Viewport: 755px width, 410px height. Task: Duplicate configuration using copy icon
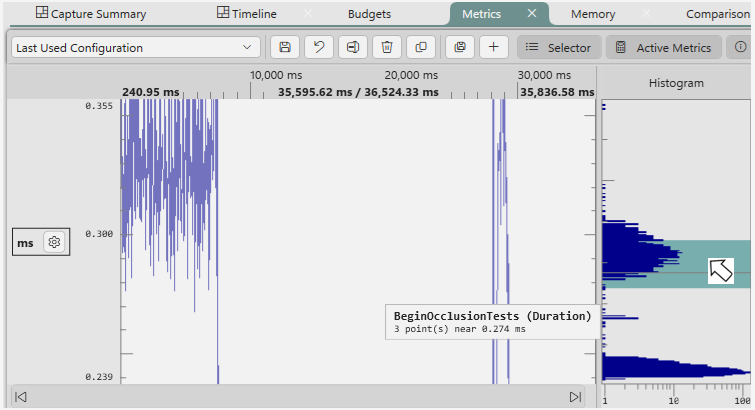pyautogui.click(x=421, y=47)
